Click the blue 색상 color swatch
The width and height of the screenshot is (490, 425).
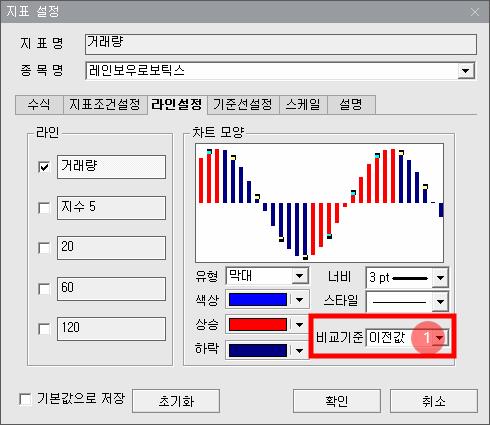point(258,299)
